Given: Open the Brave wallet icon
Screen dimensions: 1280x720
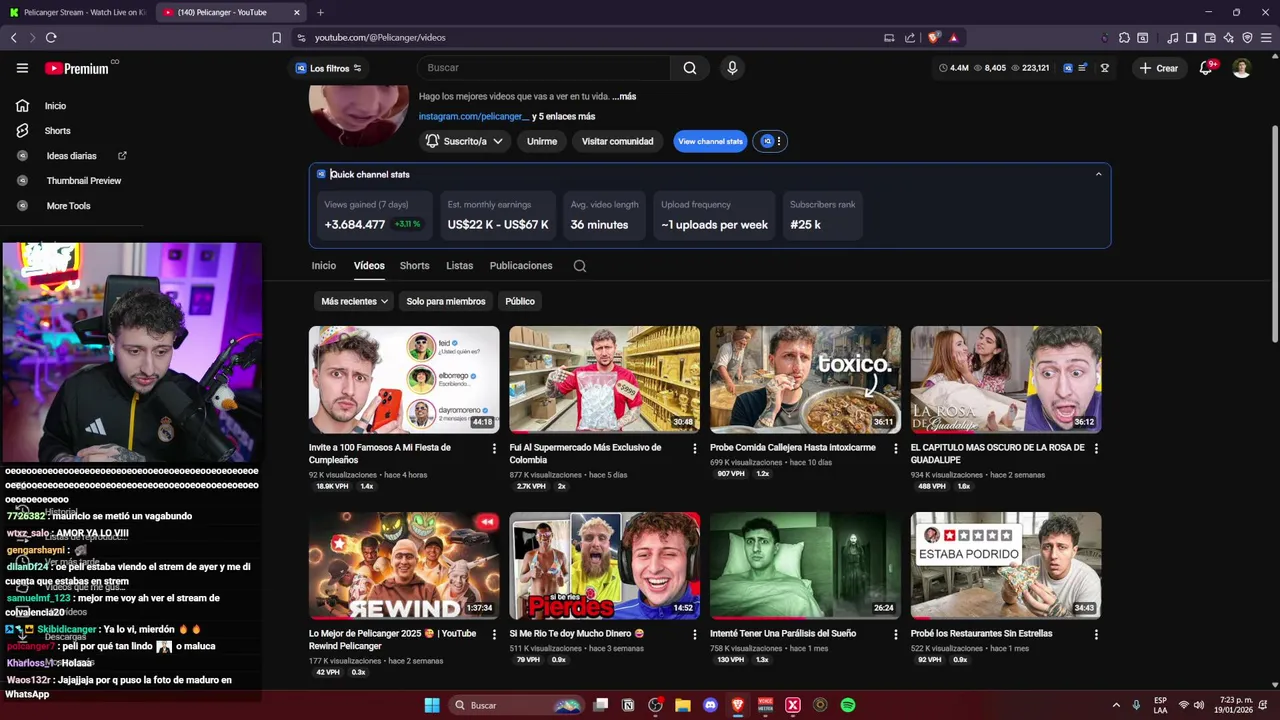Looking at the screenshot, I should tap(1210, 38).
